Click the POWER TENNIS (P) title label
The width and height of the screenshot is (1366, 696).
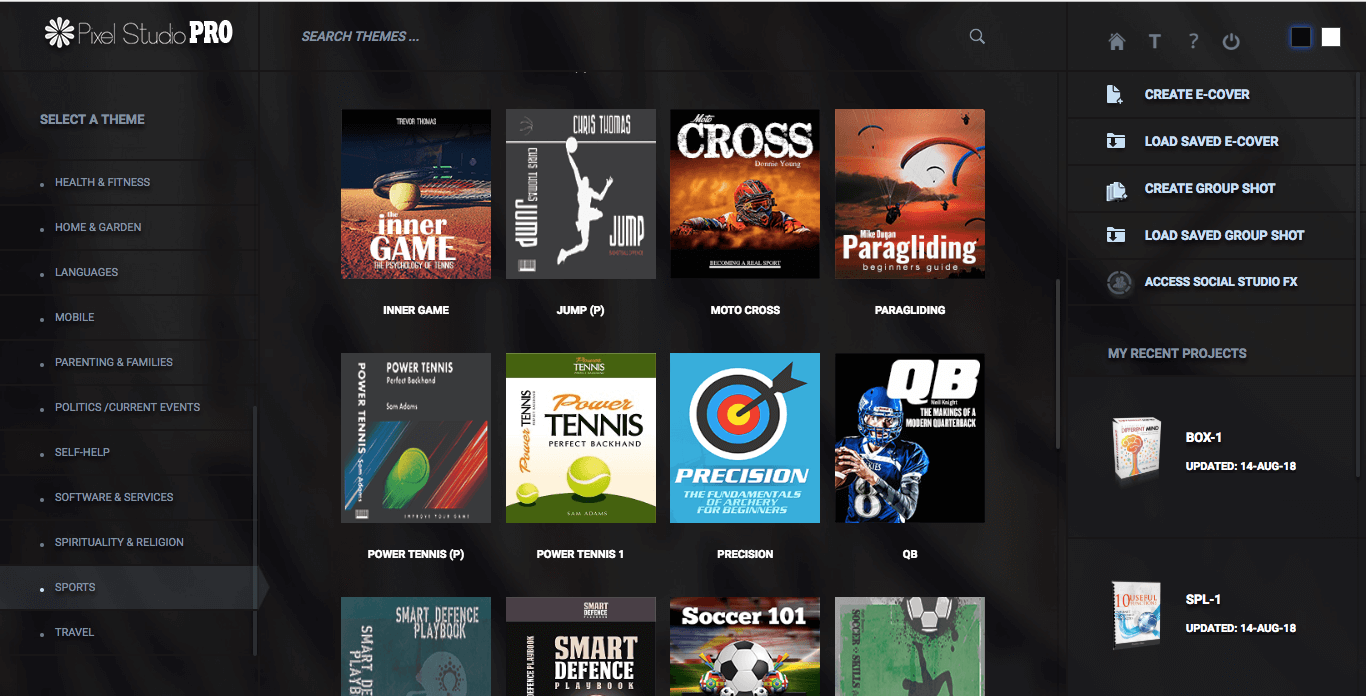(416, 554)
